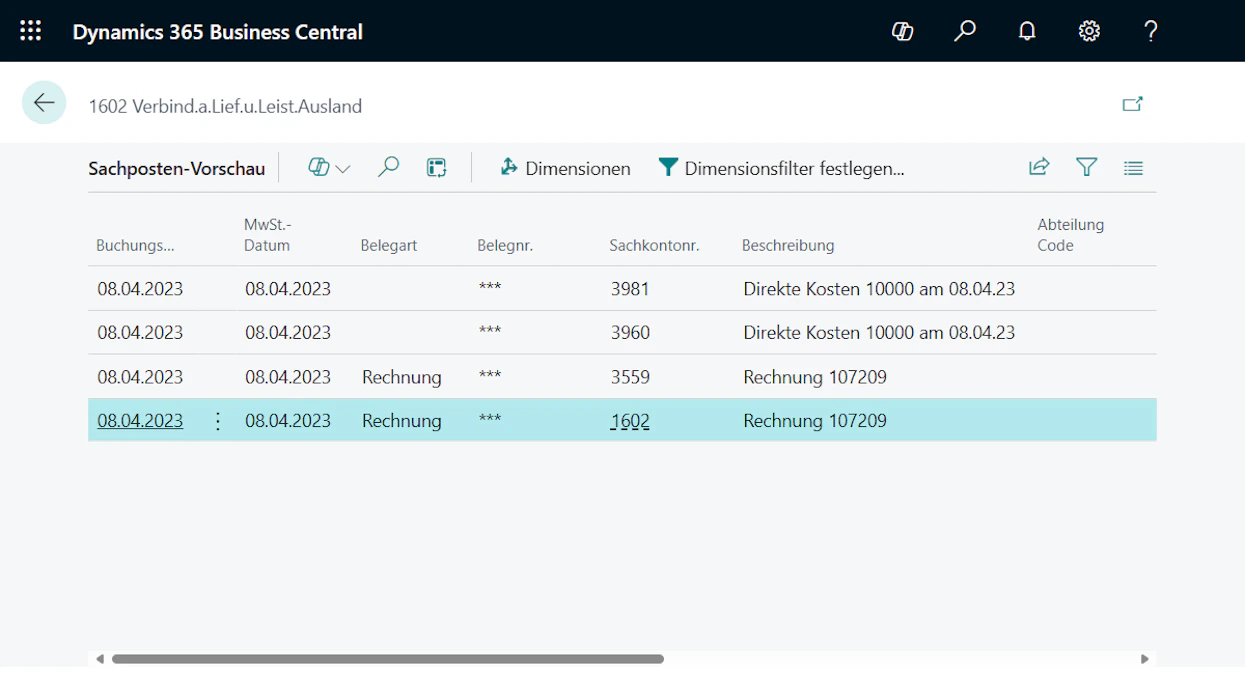Viewport: 1245px width, 700px height.
Task: Click description in the 3981 row
Action: tap(879, 288)
